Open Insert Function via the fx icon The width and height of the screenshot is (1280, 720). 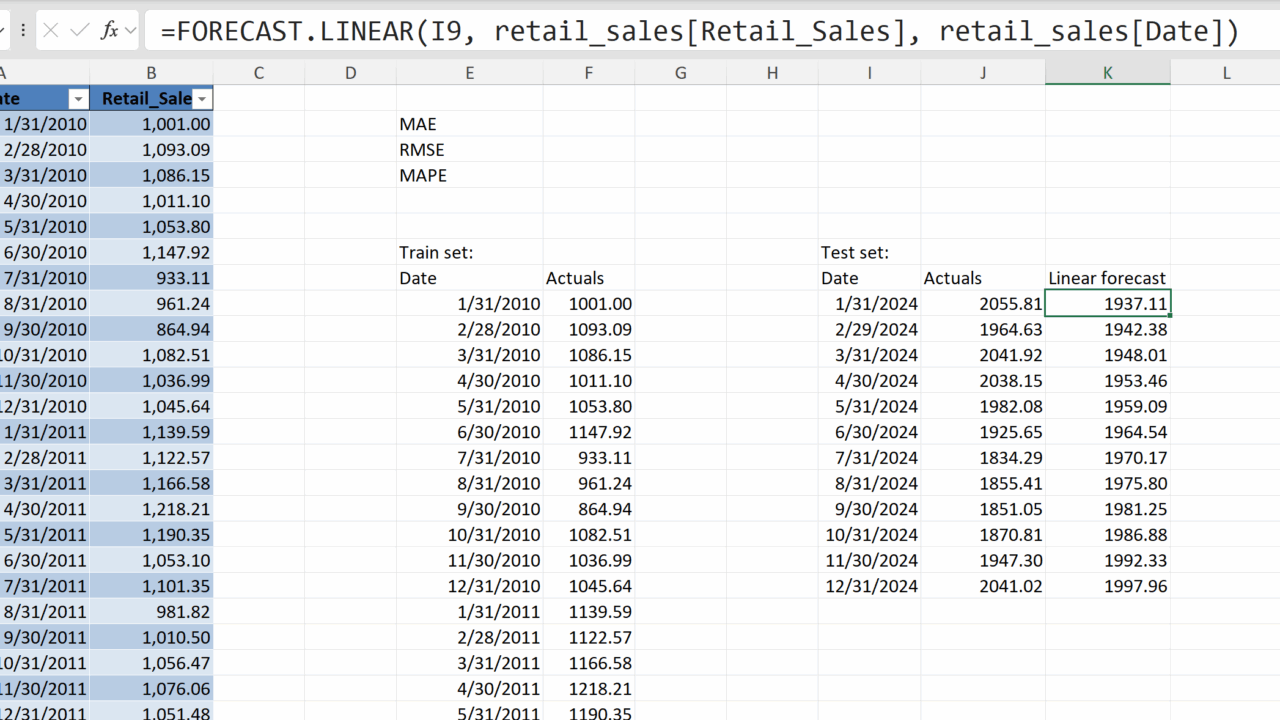coord(109,31)
